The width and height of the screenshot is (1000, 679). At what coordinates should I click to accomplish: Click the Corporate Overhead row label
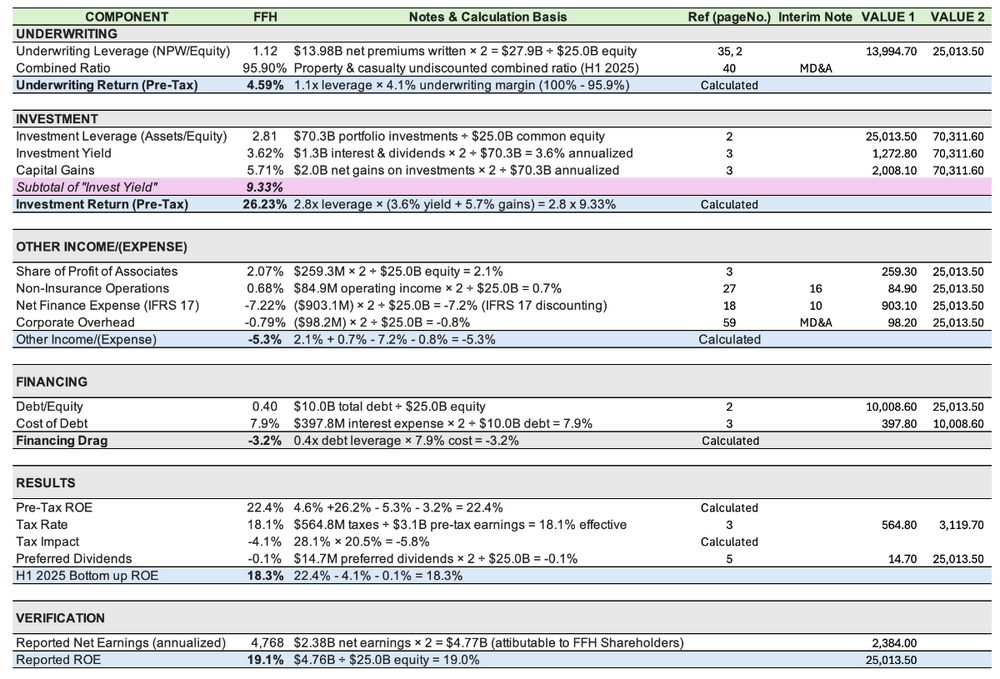click(75, 323)
